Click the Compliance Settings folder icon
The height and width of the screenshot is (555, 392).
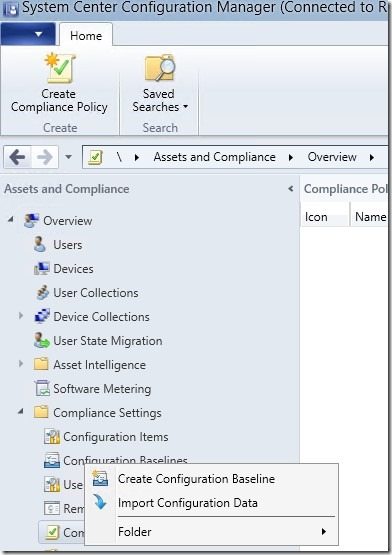(41, 412)
